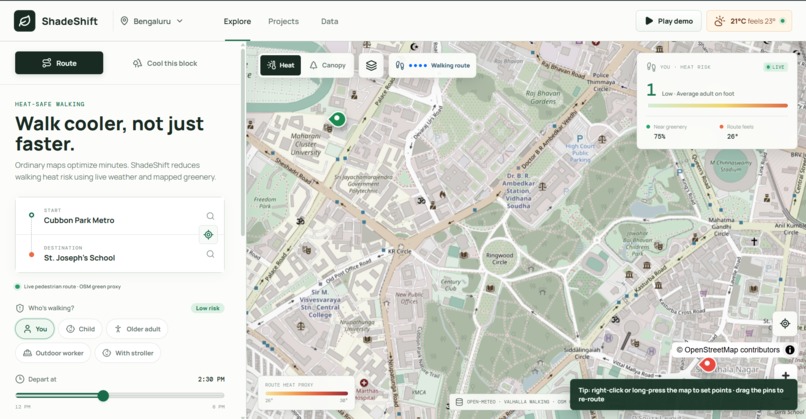Screen dimensions: 806x419
Task: Click the footprints icon in heat risk card
Action: [651, 67]
